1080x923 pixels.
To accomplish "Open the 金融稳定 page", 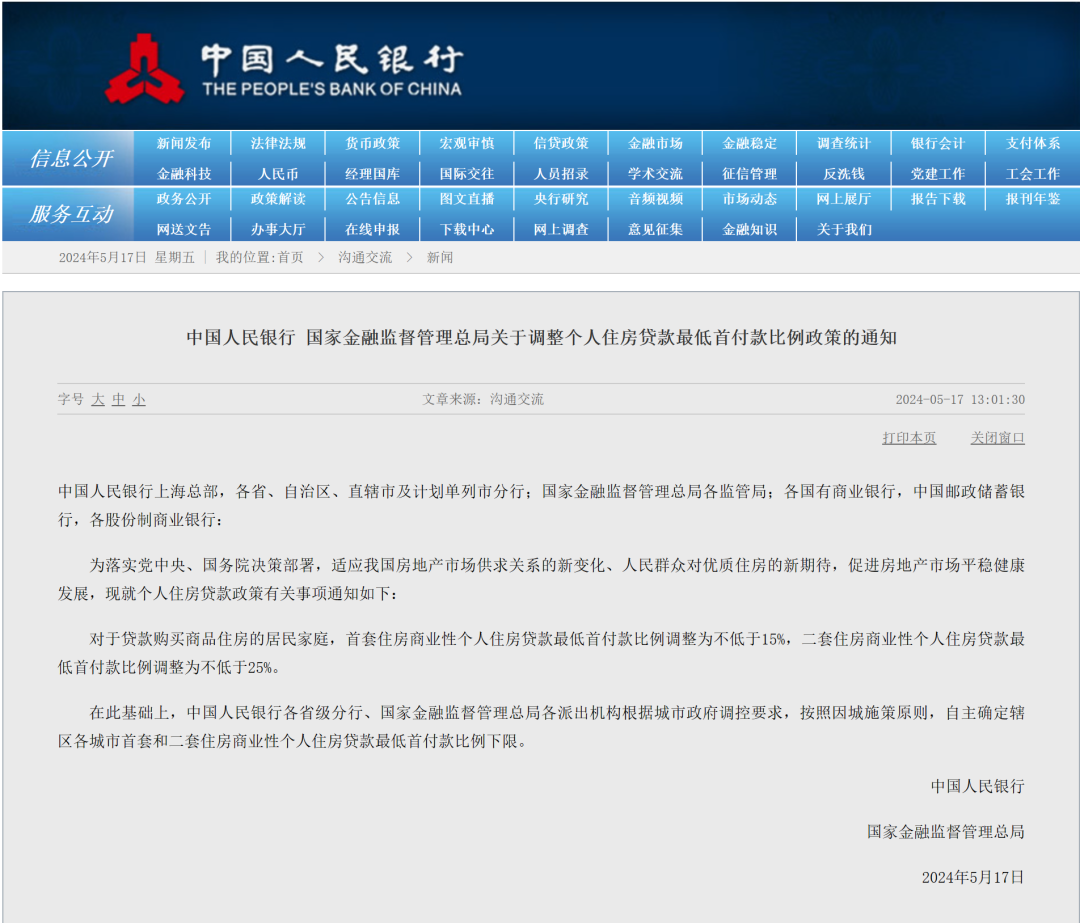I will pos(749,143).
